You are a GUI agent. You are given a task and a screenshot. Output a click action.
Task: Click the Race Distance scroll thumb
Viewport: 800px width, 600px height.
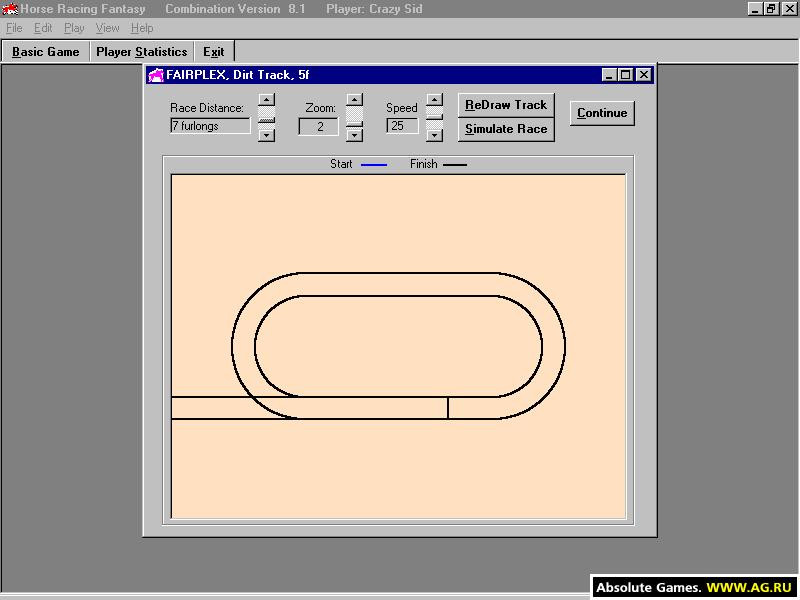[x=266, y=121]
